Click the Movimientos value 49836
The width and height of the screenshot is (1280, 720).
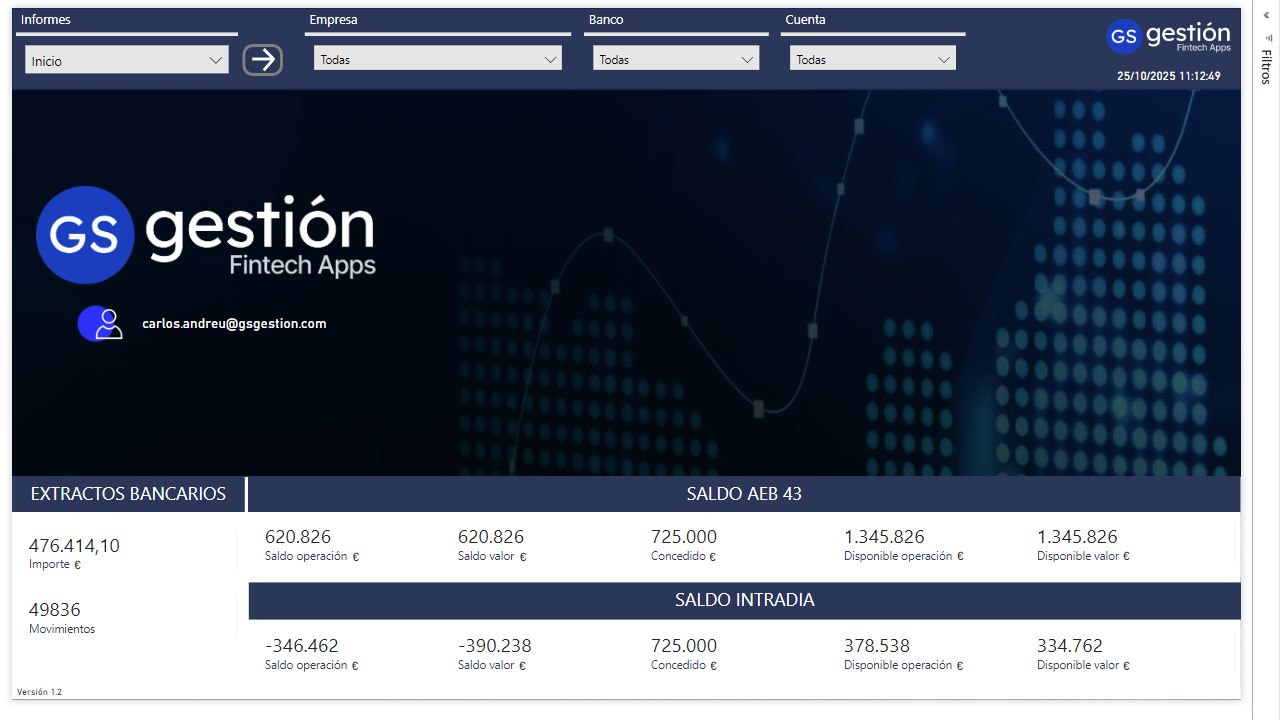click(55, 609)
